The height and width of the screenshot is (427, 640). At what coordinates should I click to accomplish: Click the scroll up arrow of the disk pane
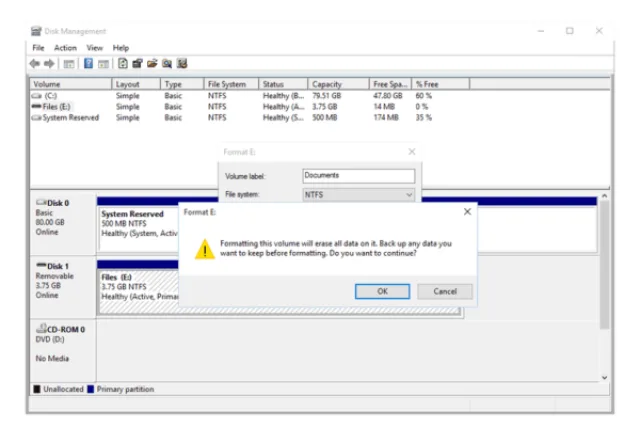click(604, 196)
